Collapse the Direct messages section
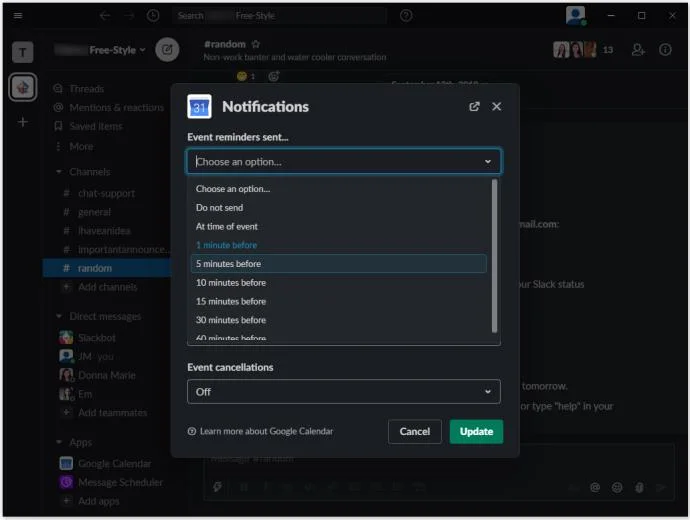Screen dimensions: 690x520 pos(59,316)
